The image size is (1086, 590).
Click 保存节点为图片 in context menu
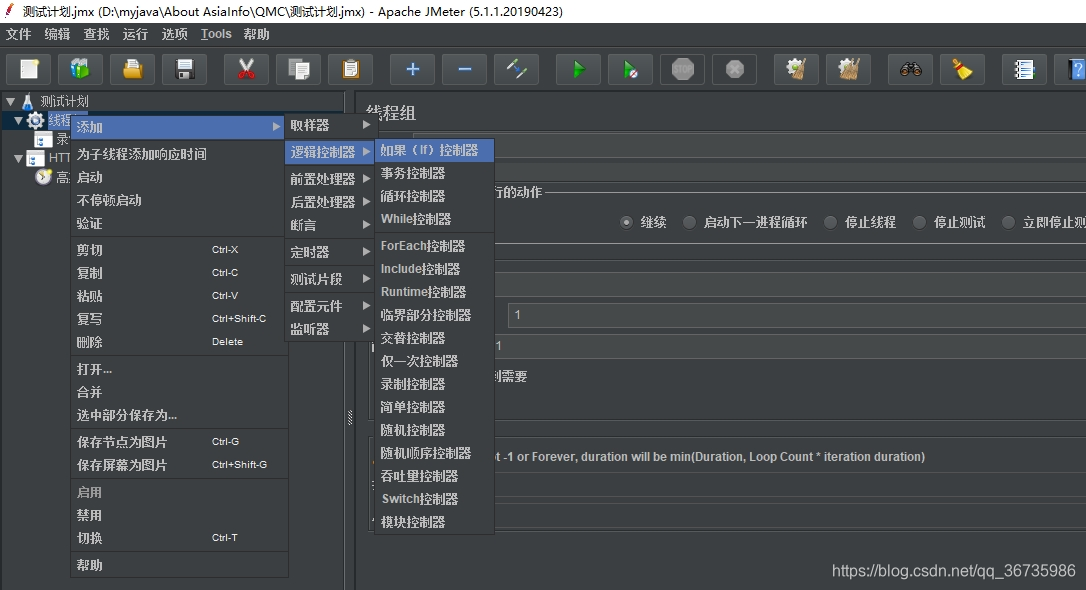tap(179, 442)
